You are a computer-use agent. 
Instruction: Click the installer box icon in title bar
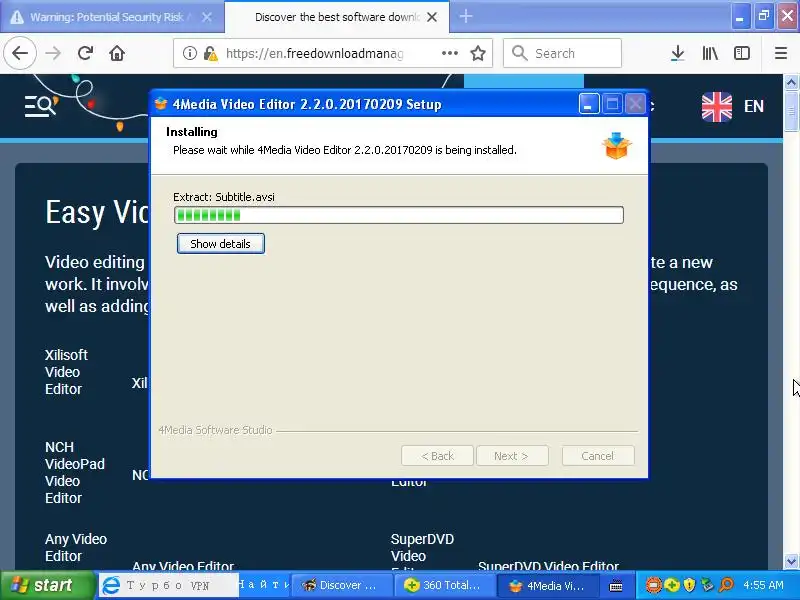click(161, 104)
